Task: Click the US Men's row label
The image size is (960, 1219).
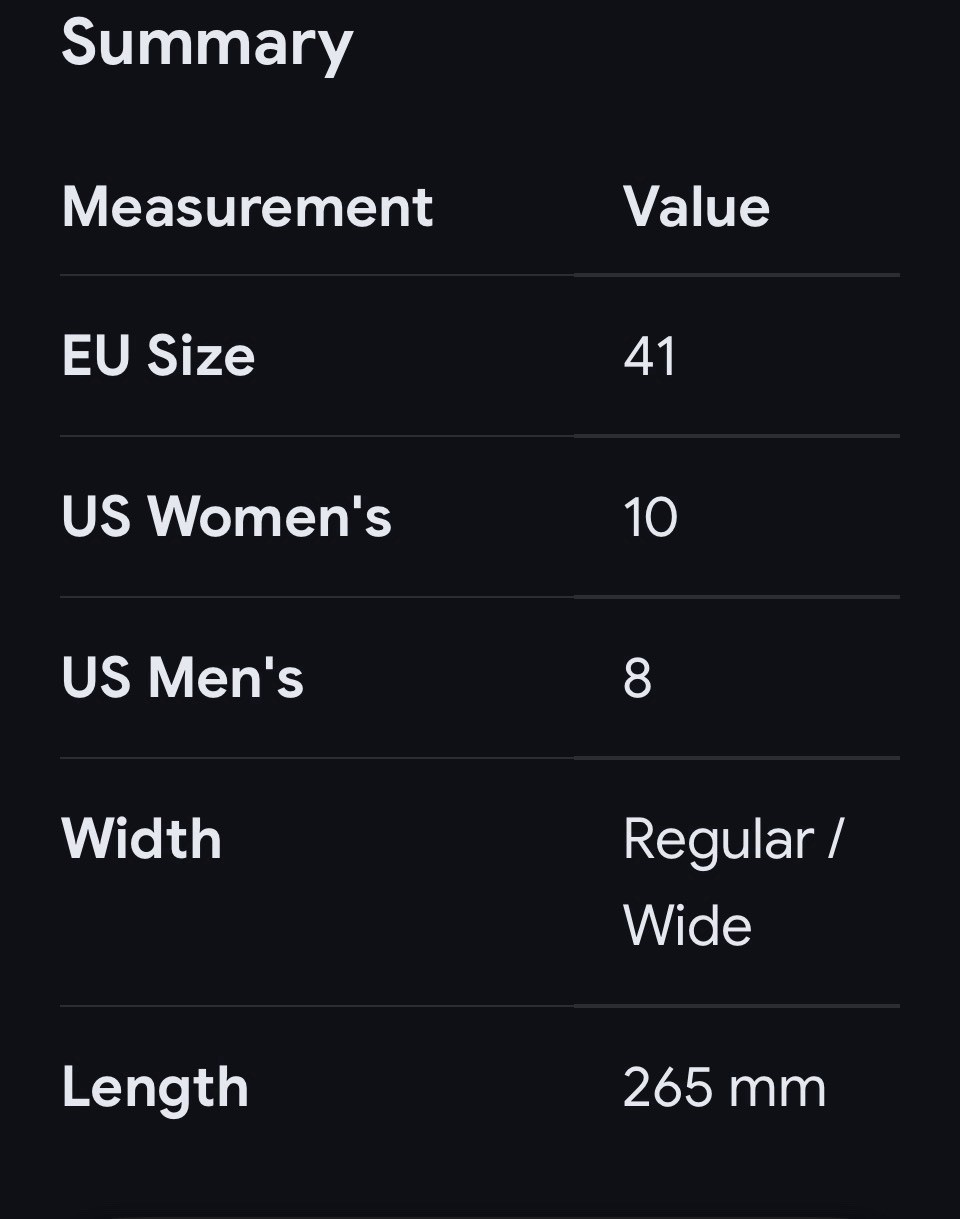Action: pyautogui.click(x=182, y=678)
